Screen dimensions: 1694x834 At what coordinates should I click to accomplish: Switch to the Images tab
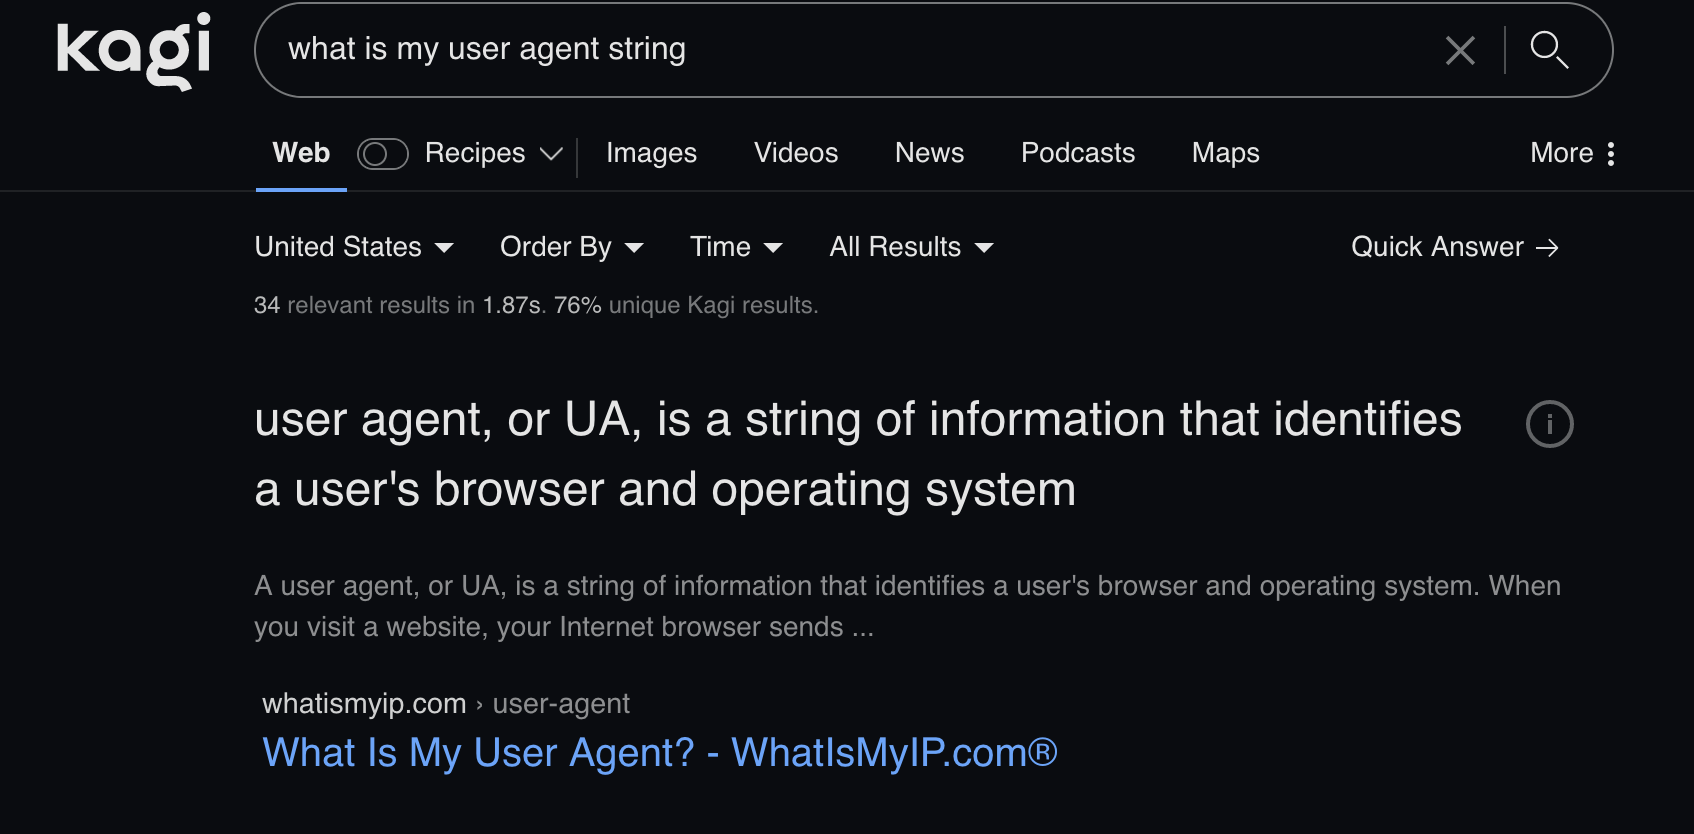[651, 153]
